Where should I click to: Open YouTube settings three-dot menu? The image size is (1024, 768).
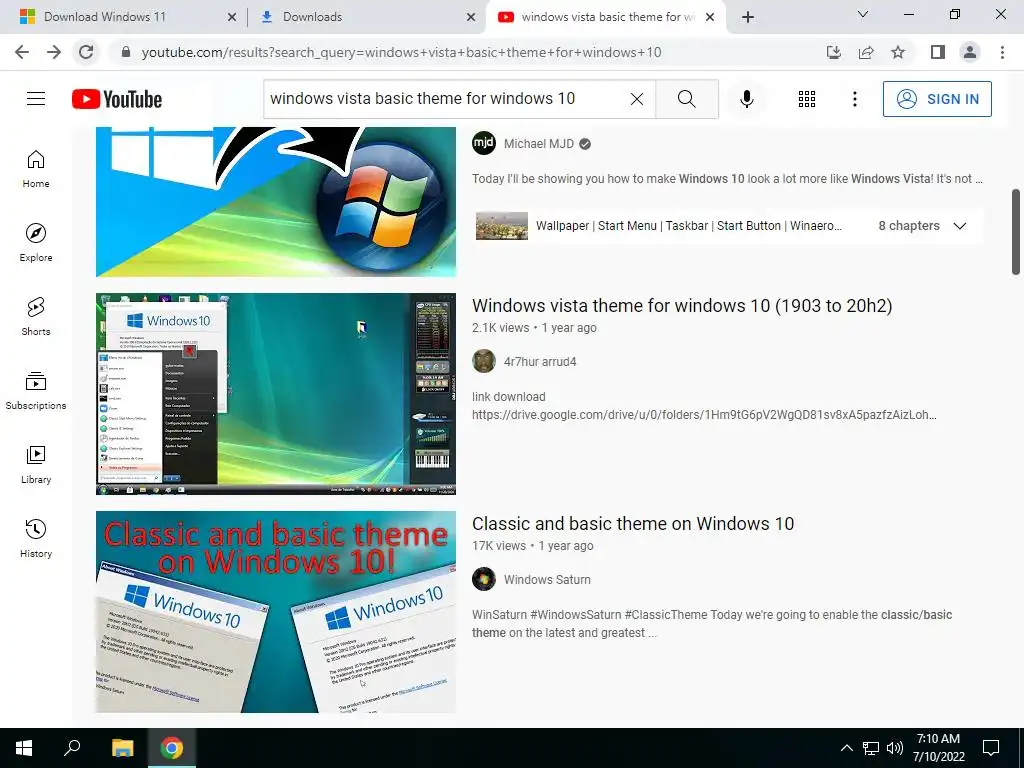point(855,99)
